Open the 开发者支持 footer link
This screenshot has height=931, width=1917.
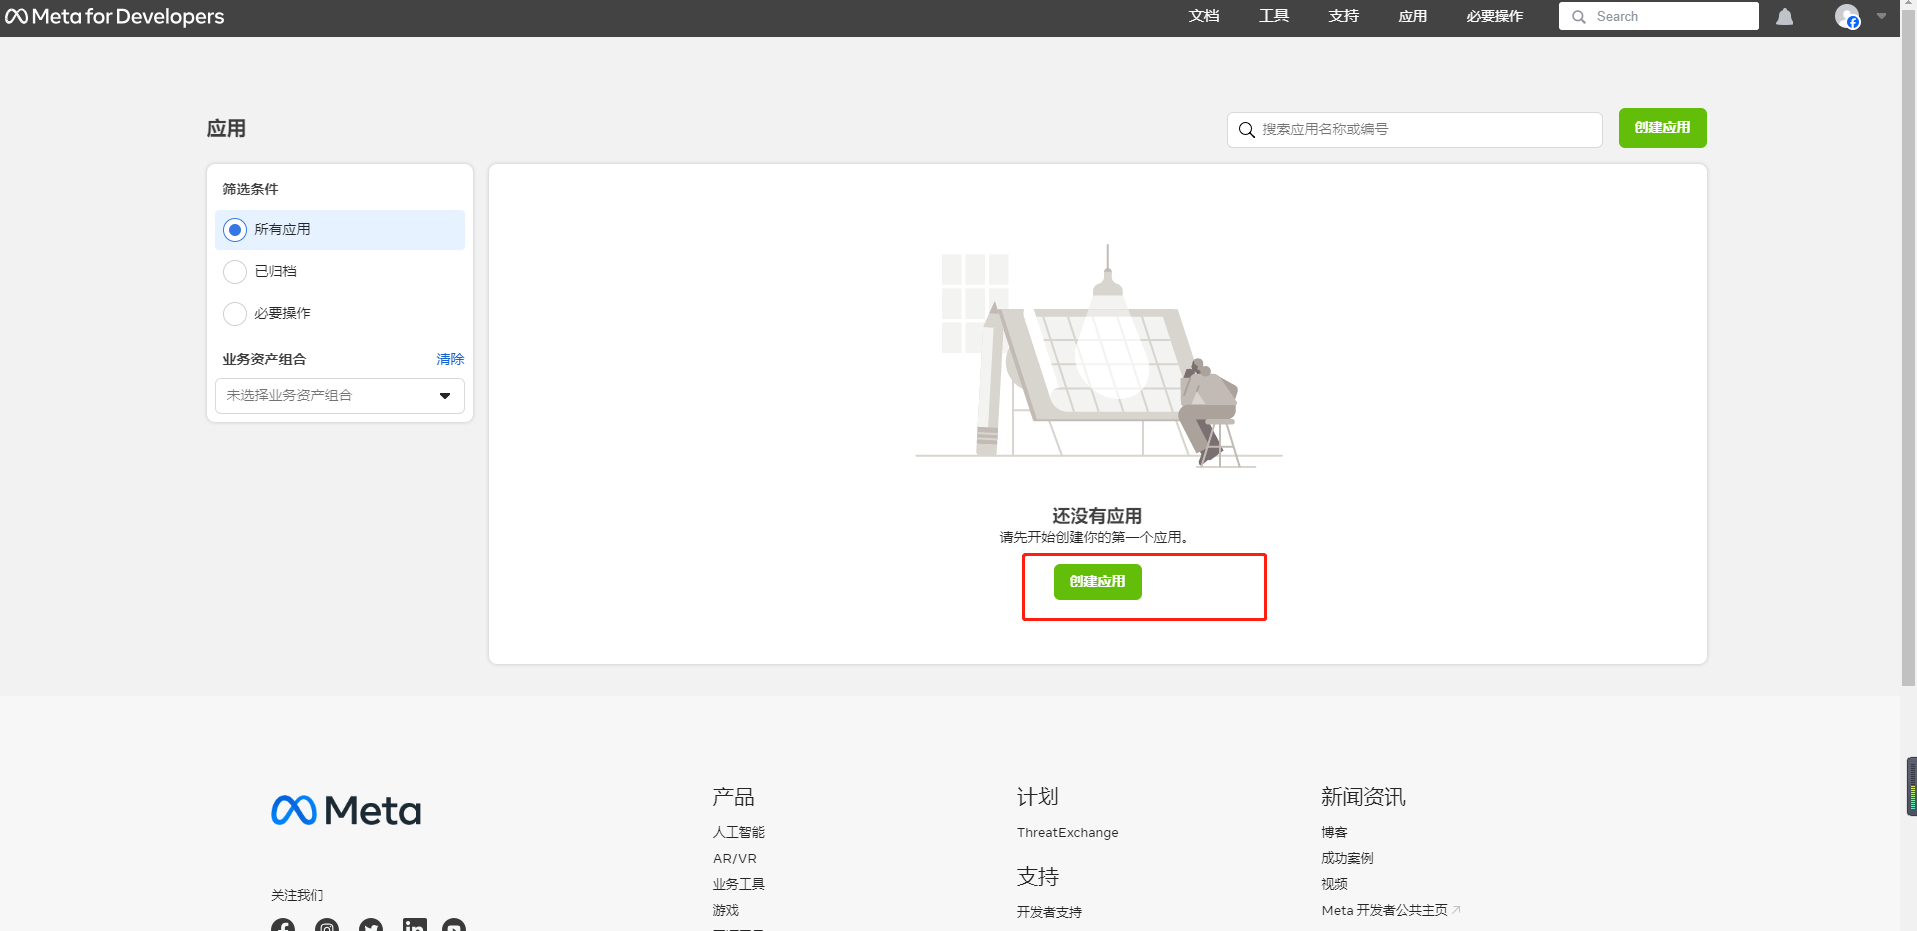click(x=1050, y=912)
